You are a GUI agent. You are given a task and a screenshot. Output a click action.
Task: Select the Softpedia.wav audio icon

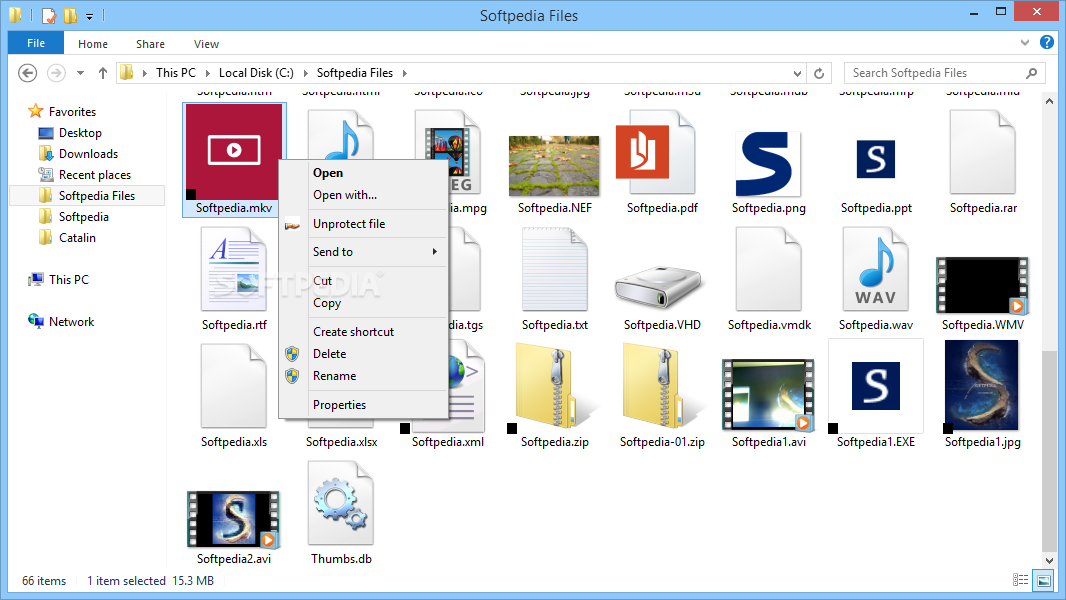pyautogui.click(x=876, y=270)
